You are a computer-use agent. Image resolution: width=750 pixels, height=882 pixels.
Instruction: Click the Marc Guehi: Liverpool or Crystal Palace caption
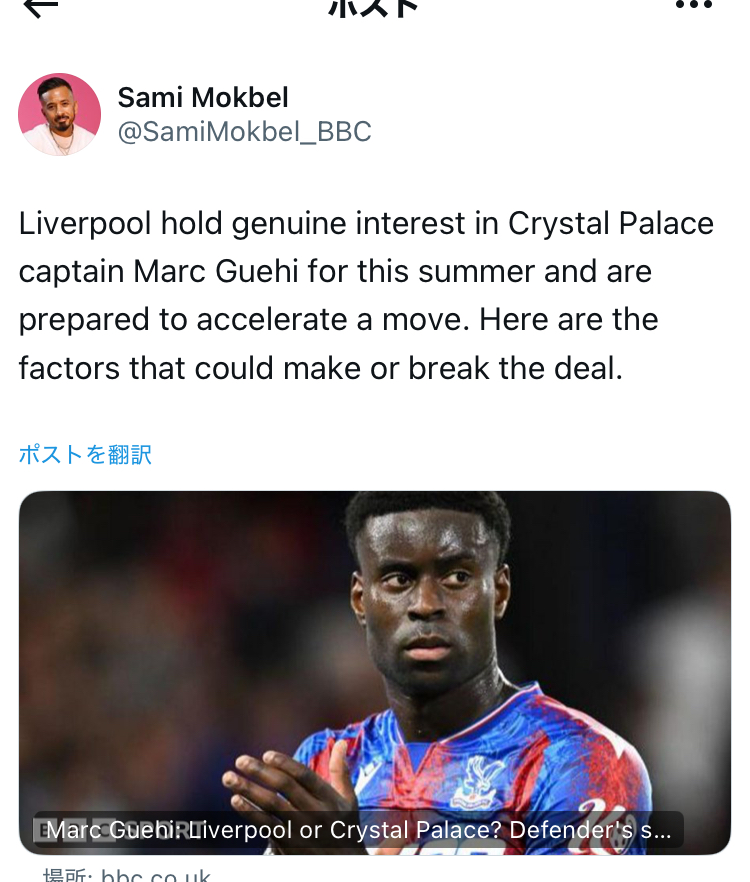pyautogui.click(x=359, y=830)
